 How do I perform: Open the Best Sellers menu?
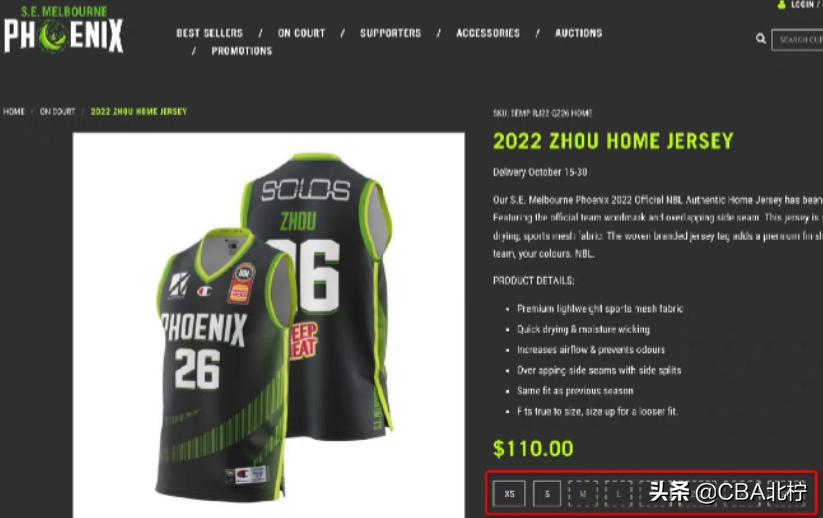(x=209, y=33)
